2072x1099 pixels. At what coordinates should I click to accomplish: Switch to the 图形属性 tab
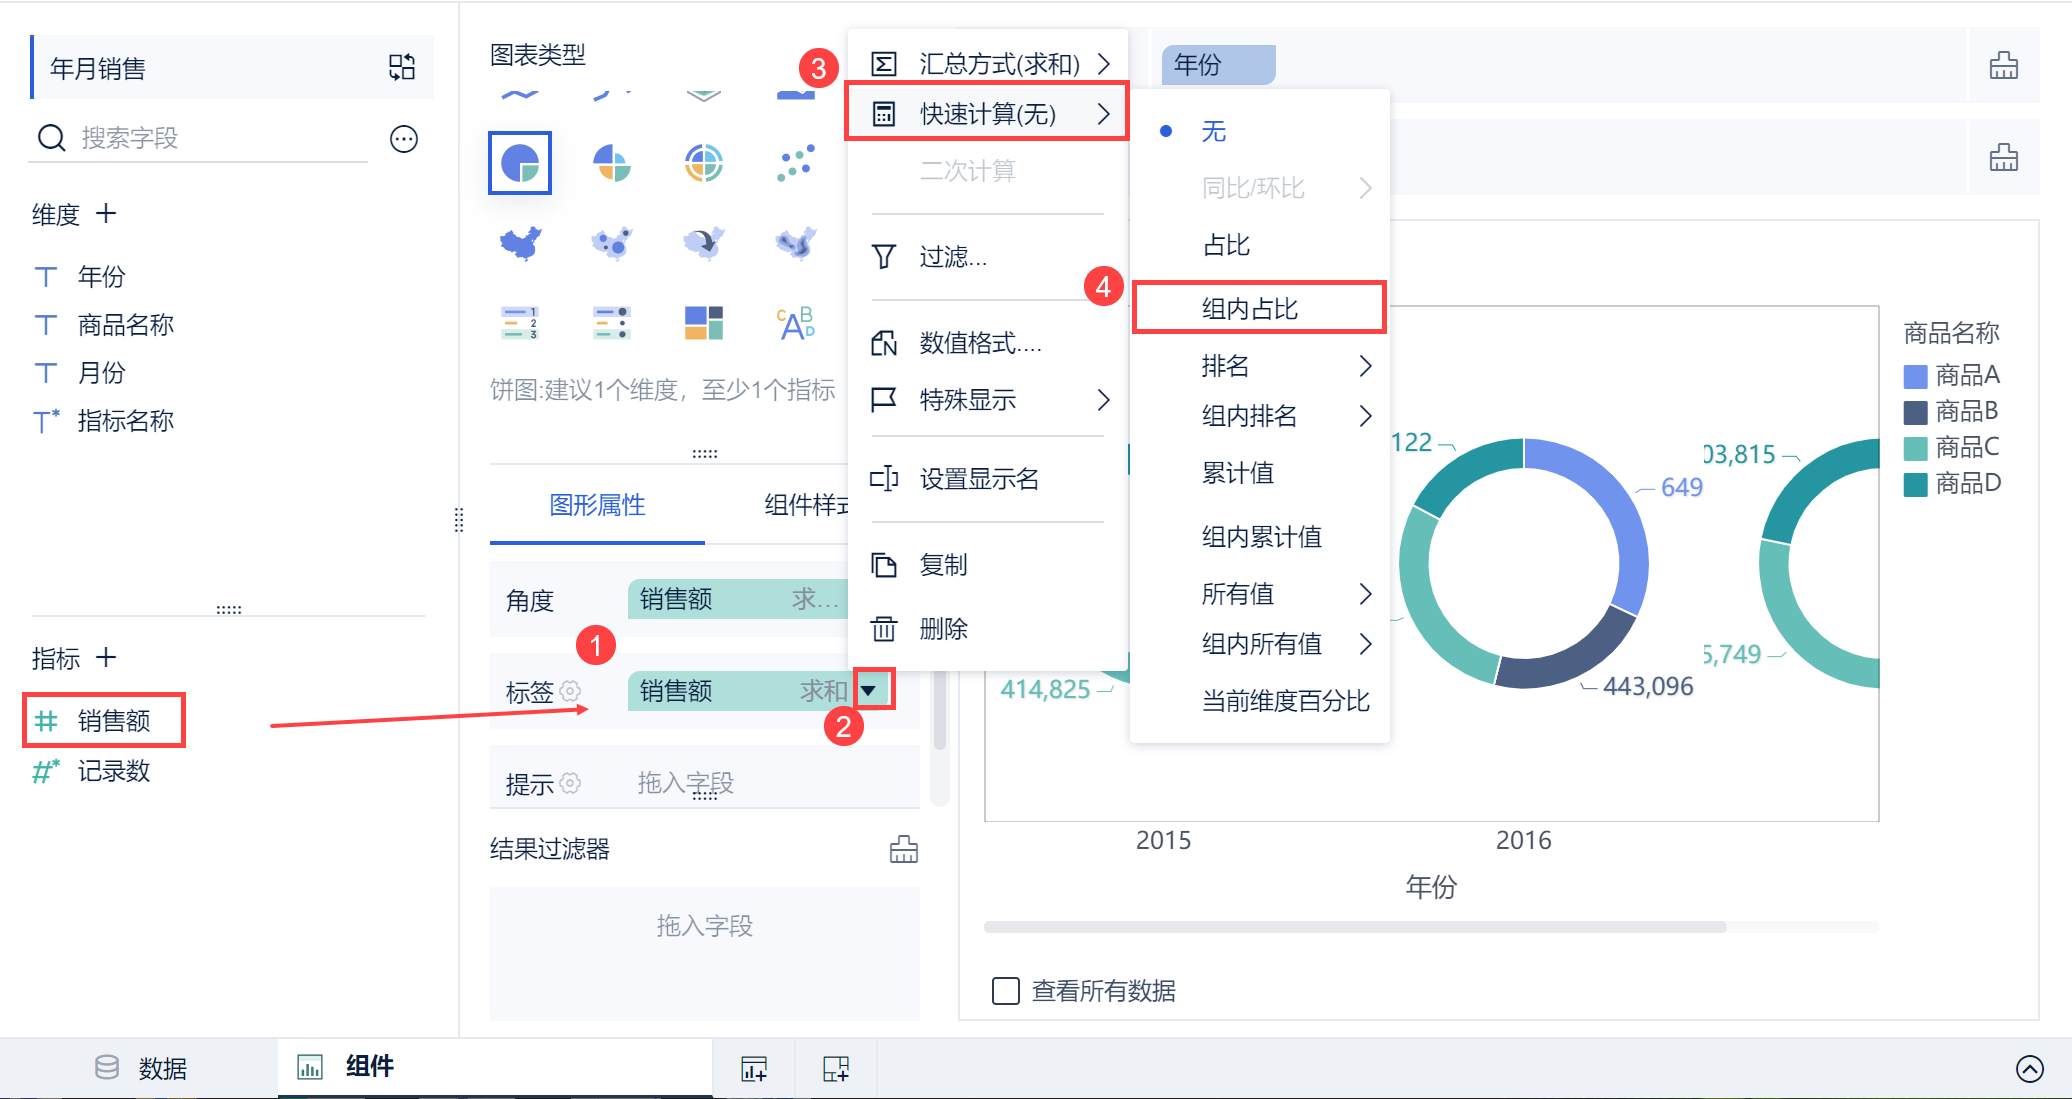pyautogui.click(x=597, y=505)
